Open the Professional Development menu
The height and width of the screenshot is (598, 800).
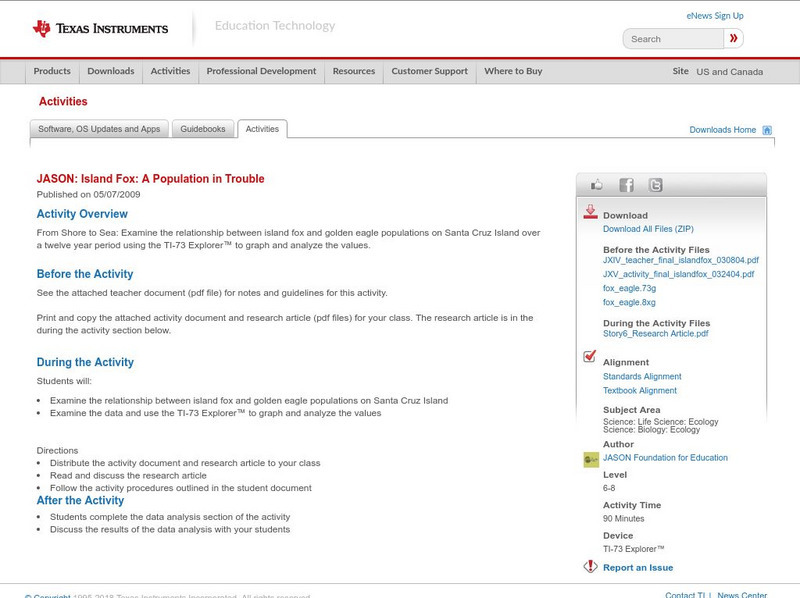click(261, 71)
